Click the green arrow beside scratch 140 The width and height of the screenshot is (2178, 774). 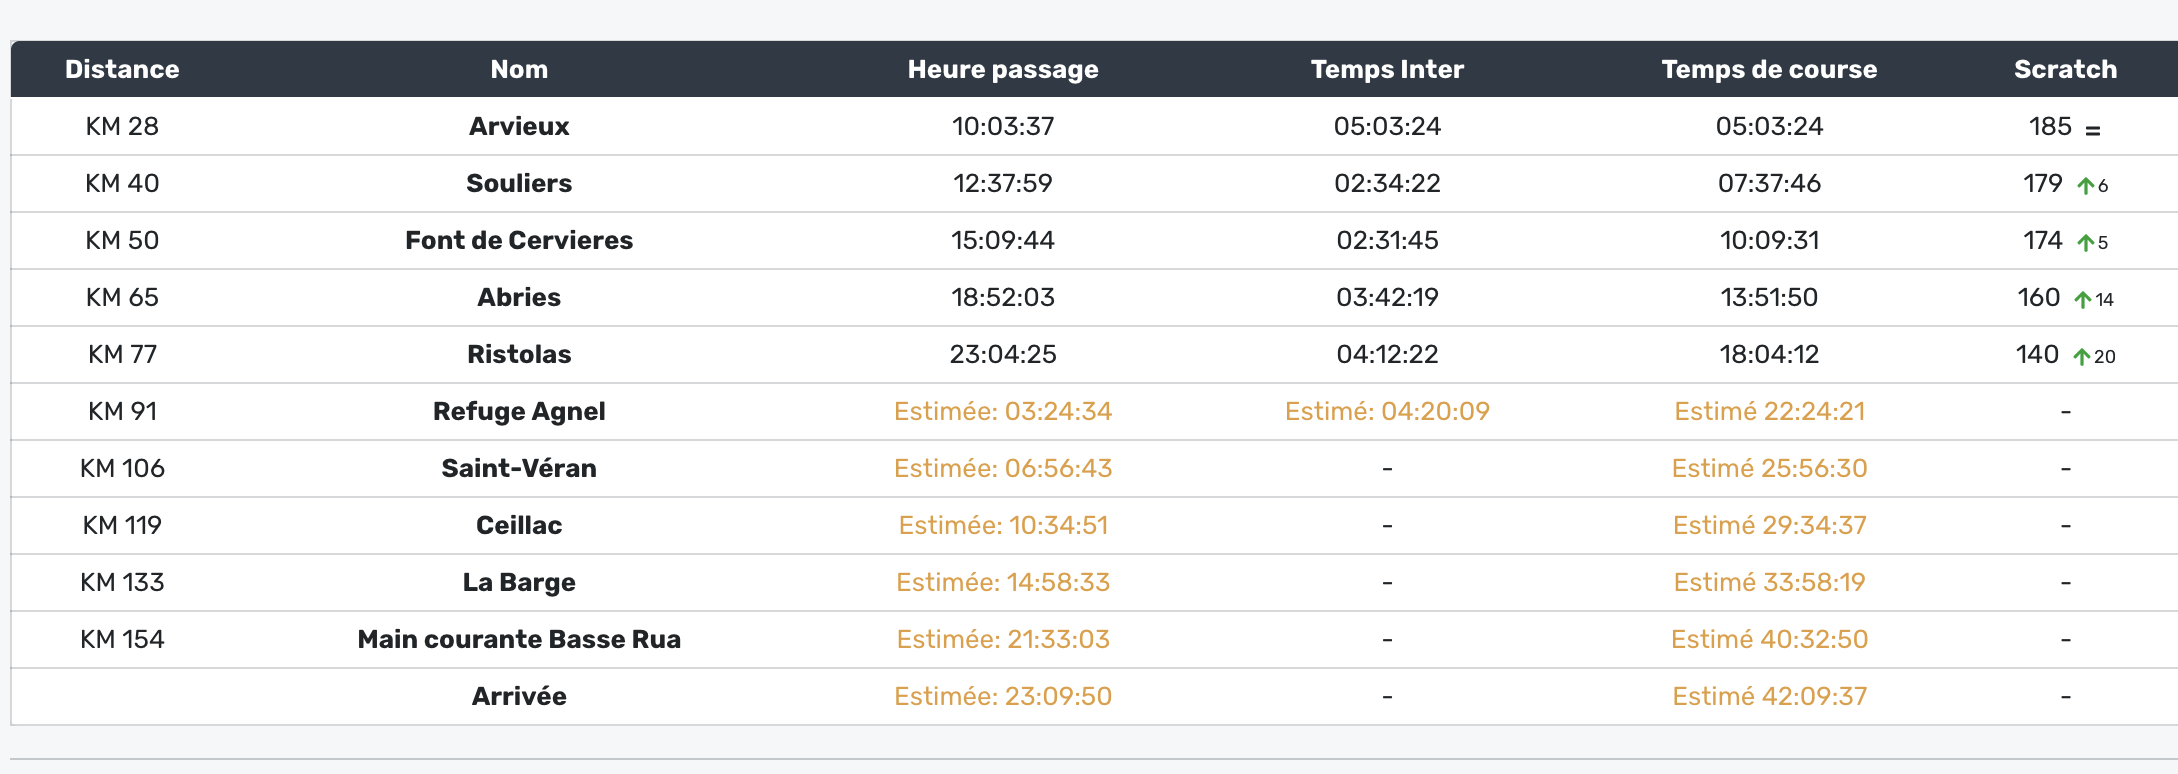coord(2082,356)
